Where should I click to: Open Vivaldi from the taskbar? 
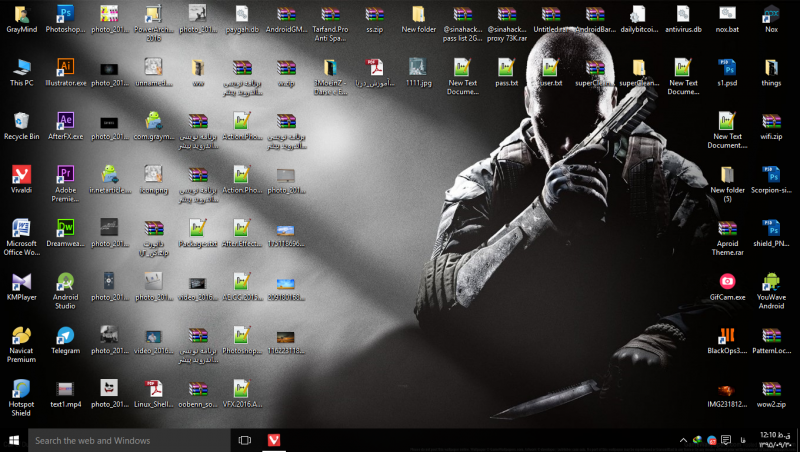pyautogui.click(x=274, y=440)
